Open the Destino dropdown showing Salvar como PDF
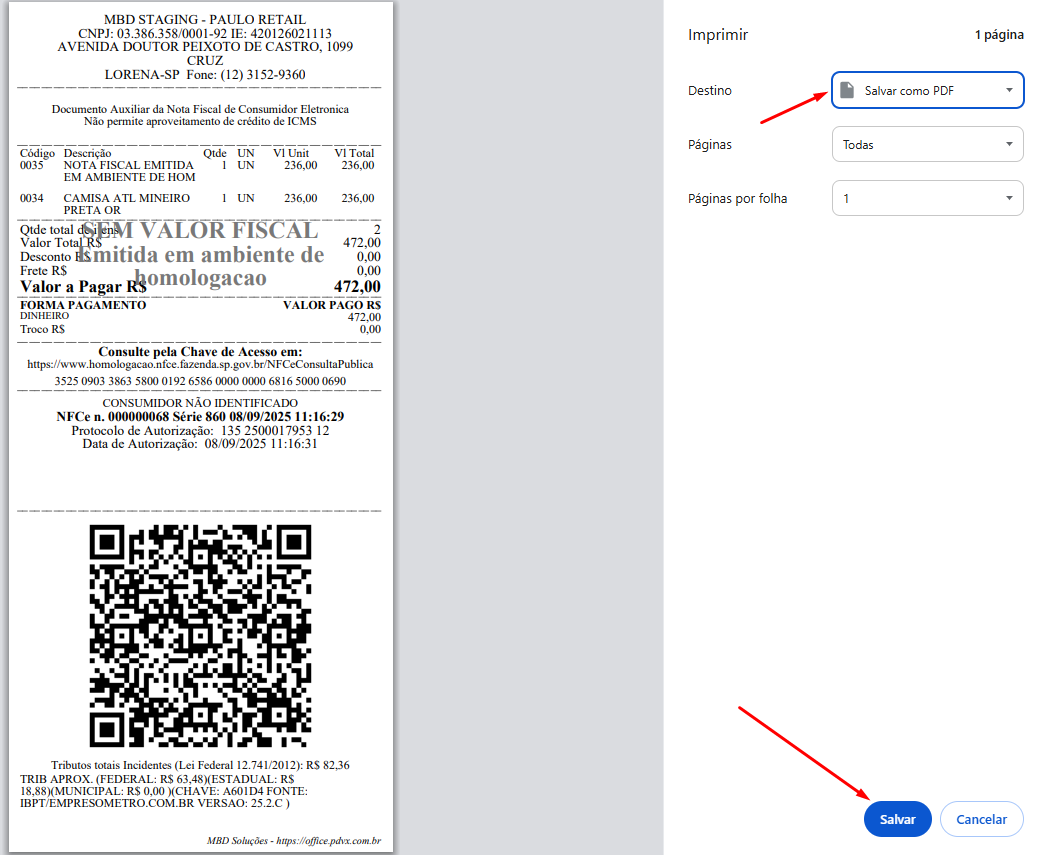 [x=927, y=90]
